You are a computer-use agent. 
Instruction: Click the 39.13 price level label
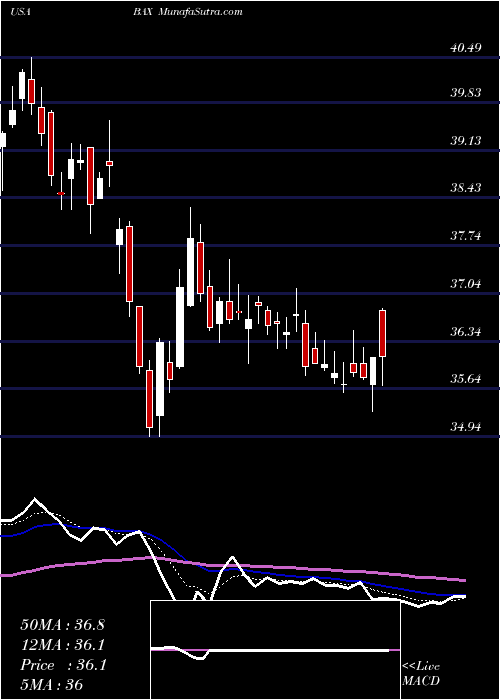click(466, 141)
